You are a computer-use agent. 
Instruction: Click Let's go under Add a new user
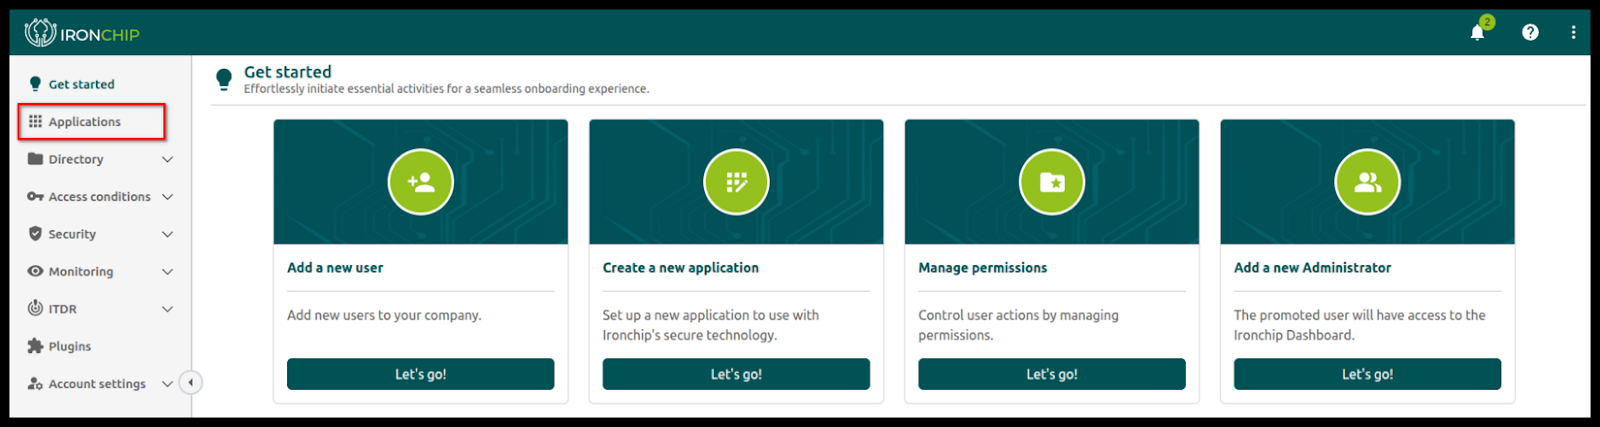420,374
